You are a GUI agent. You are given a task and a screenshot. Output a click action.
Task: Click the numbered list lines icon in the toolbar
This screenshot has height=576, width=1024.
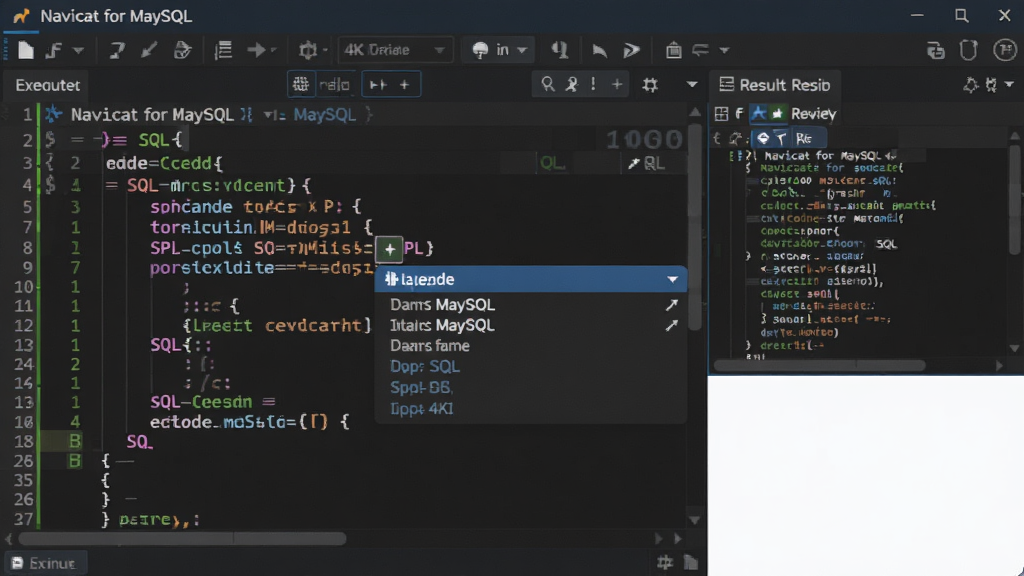tap(223, 50)
